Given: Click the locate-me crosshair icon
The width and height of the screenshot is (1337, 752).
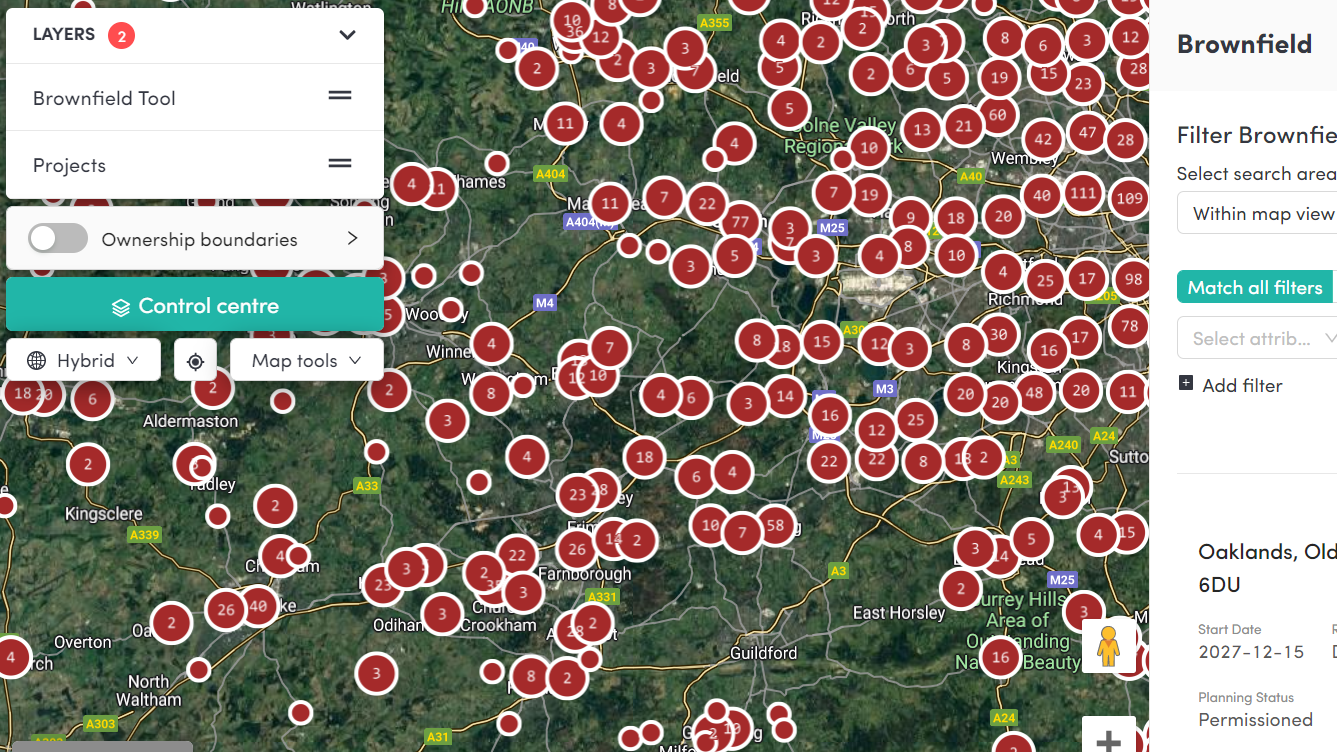Looking at the screenshot, I should coord(195,361).
